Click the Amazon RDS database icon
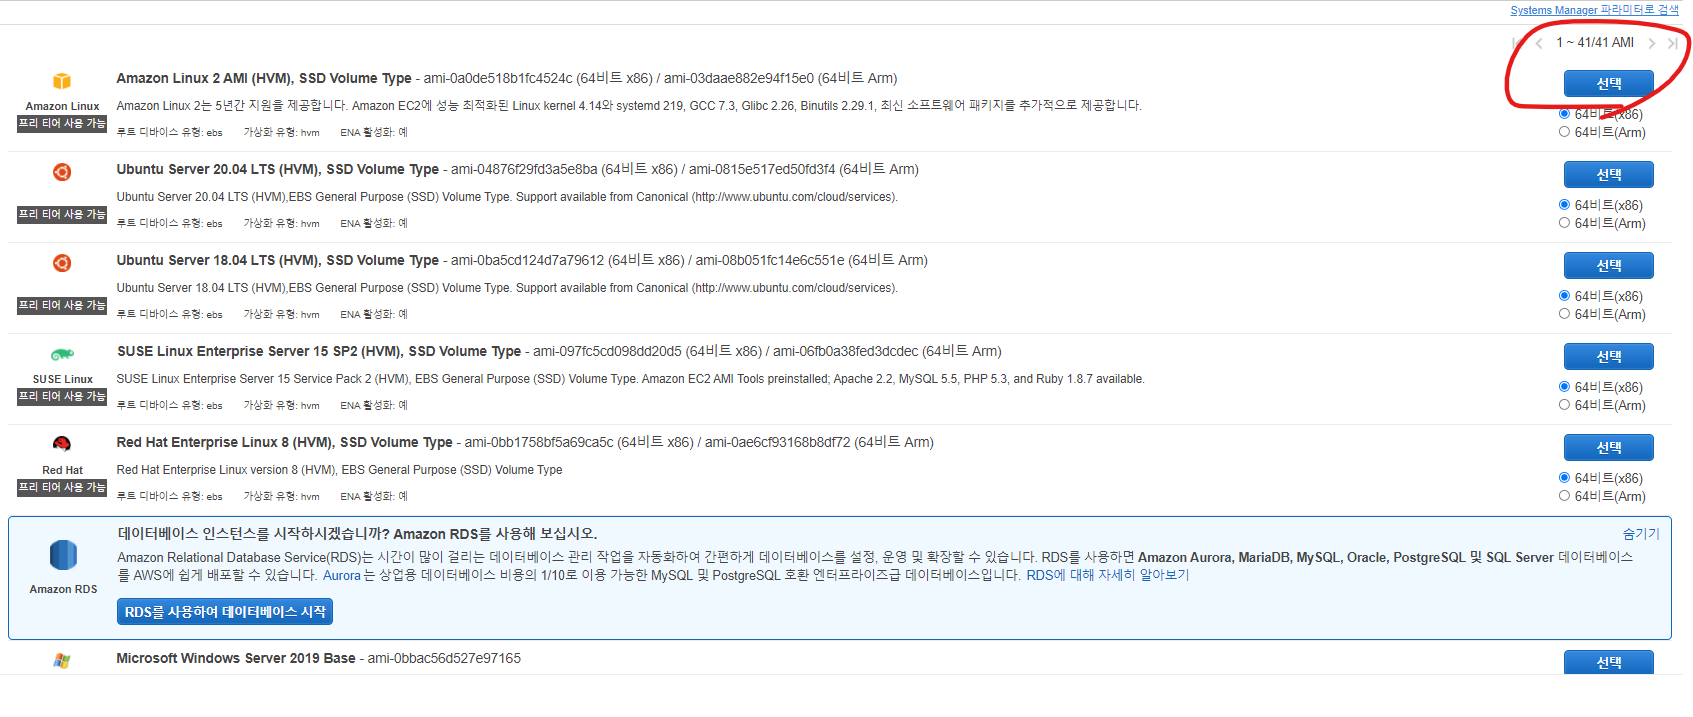Image resolution: width=1693 pixels, height=717 pixels. [63, 555]
